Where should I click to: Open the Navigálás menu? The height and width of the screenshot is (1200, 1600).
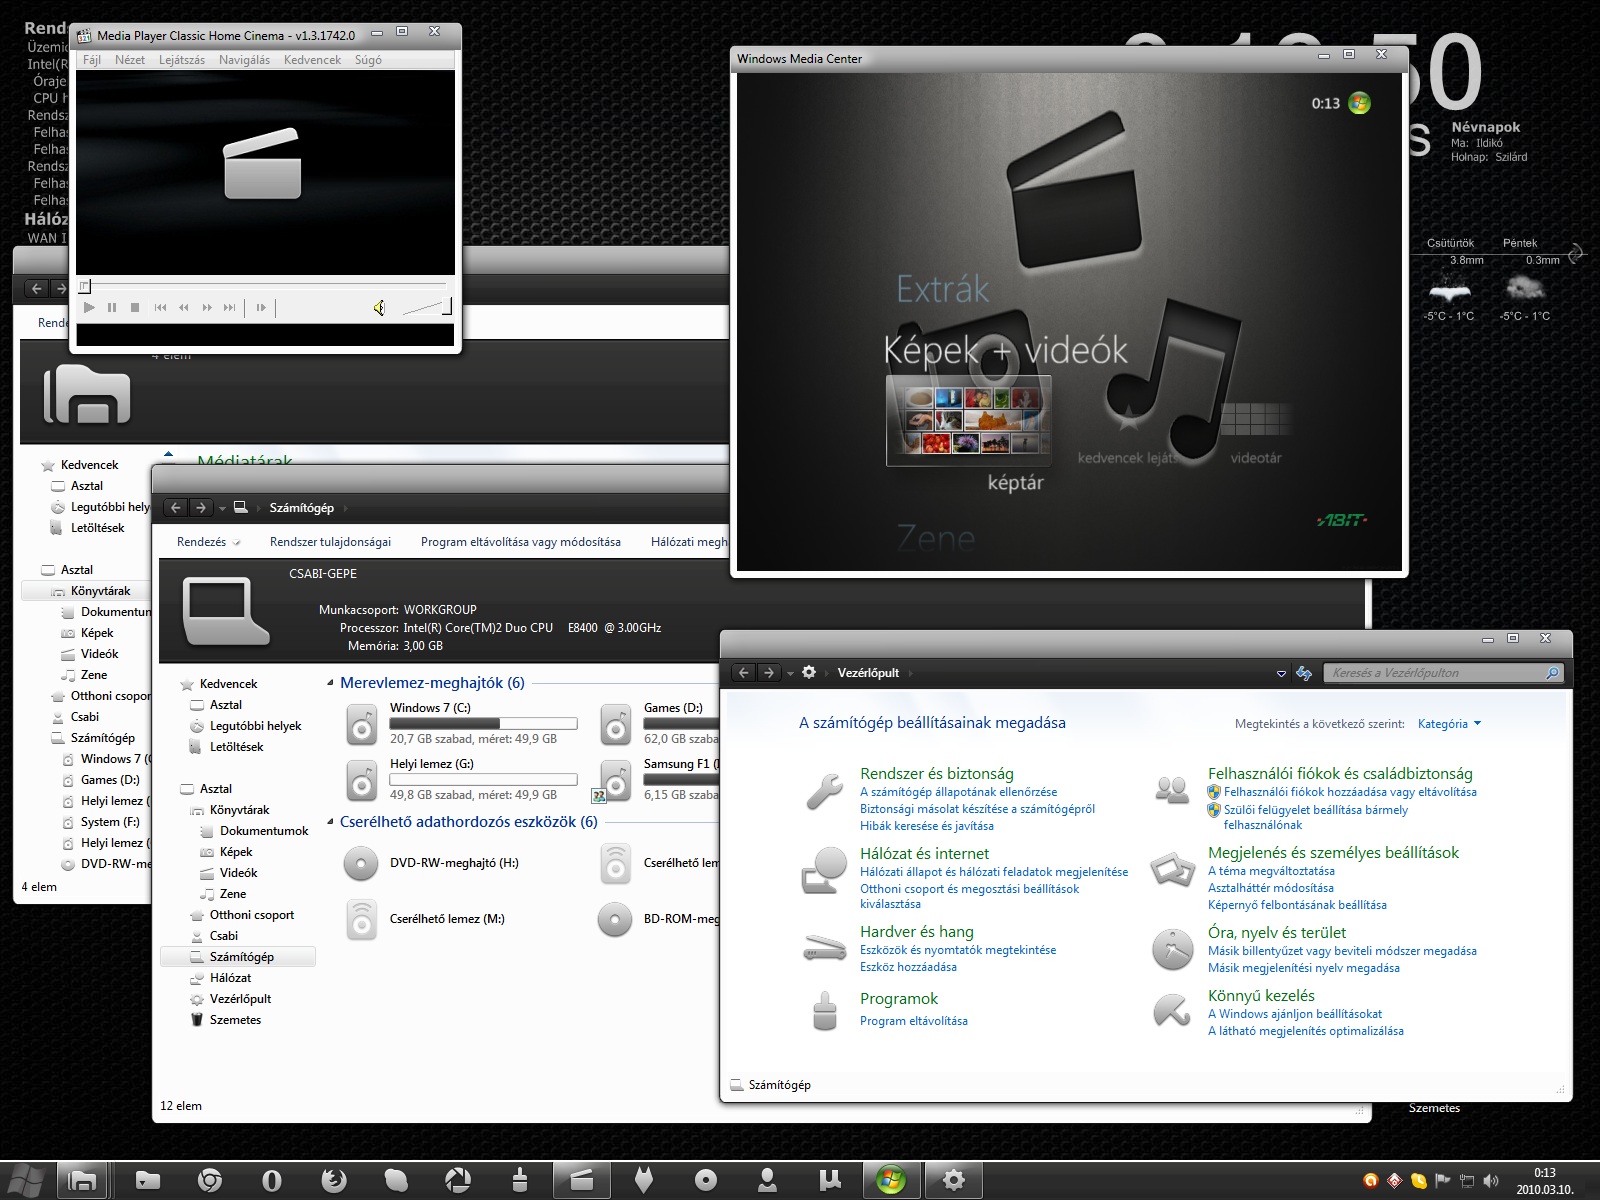coord(244,60)
